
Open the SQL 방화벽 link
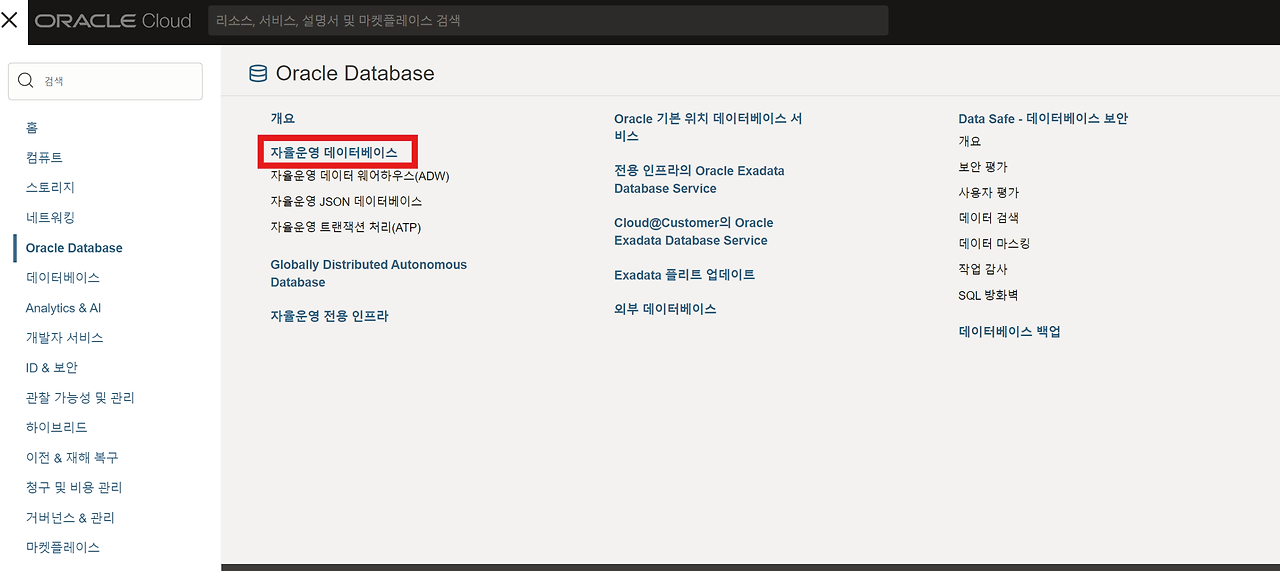point(988,295)
